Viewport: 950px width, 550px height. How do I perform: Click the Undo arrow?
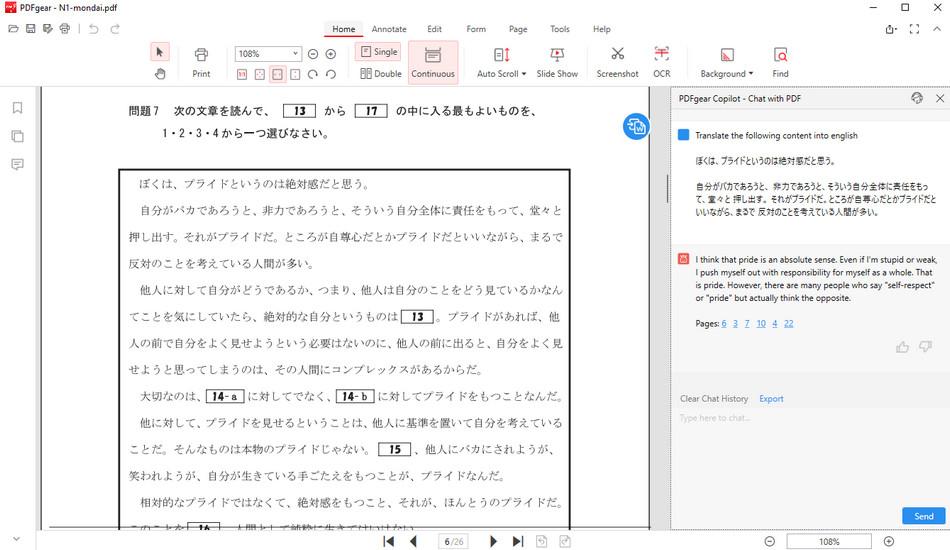pyautogui.click(x=93, y=28)
